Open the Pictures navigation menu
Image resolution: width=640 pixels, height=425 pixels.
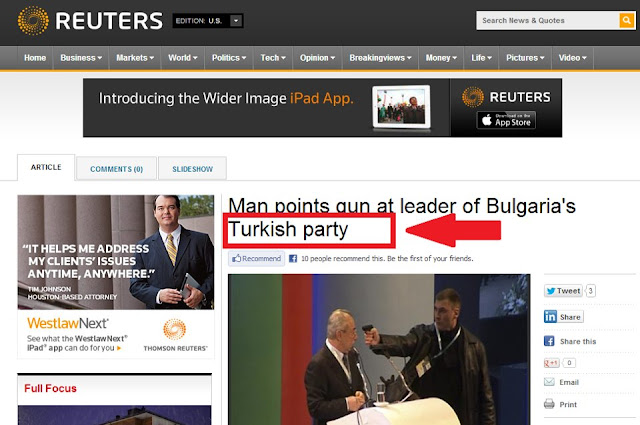[525, 58]
